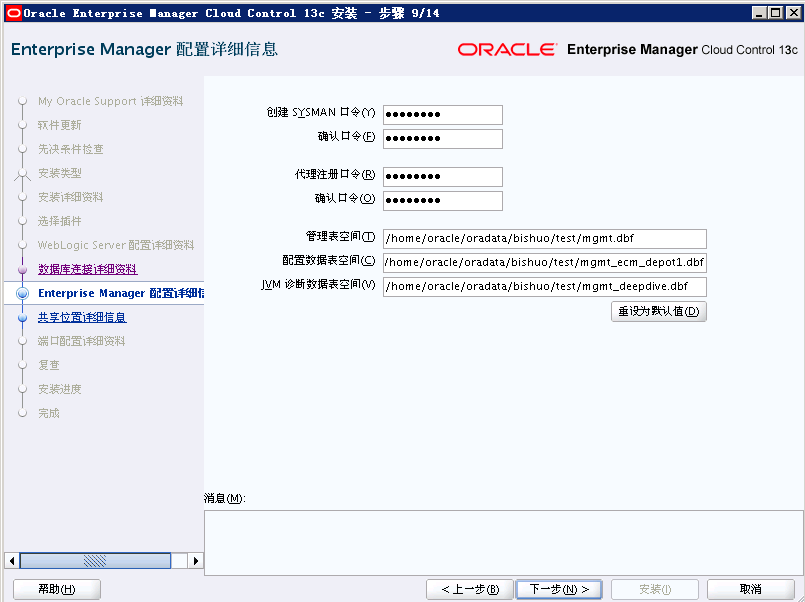Screen dimensions: 805x602
Task: Proceed with the 下一步(N) button
Action: point(559,589)
